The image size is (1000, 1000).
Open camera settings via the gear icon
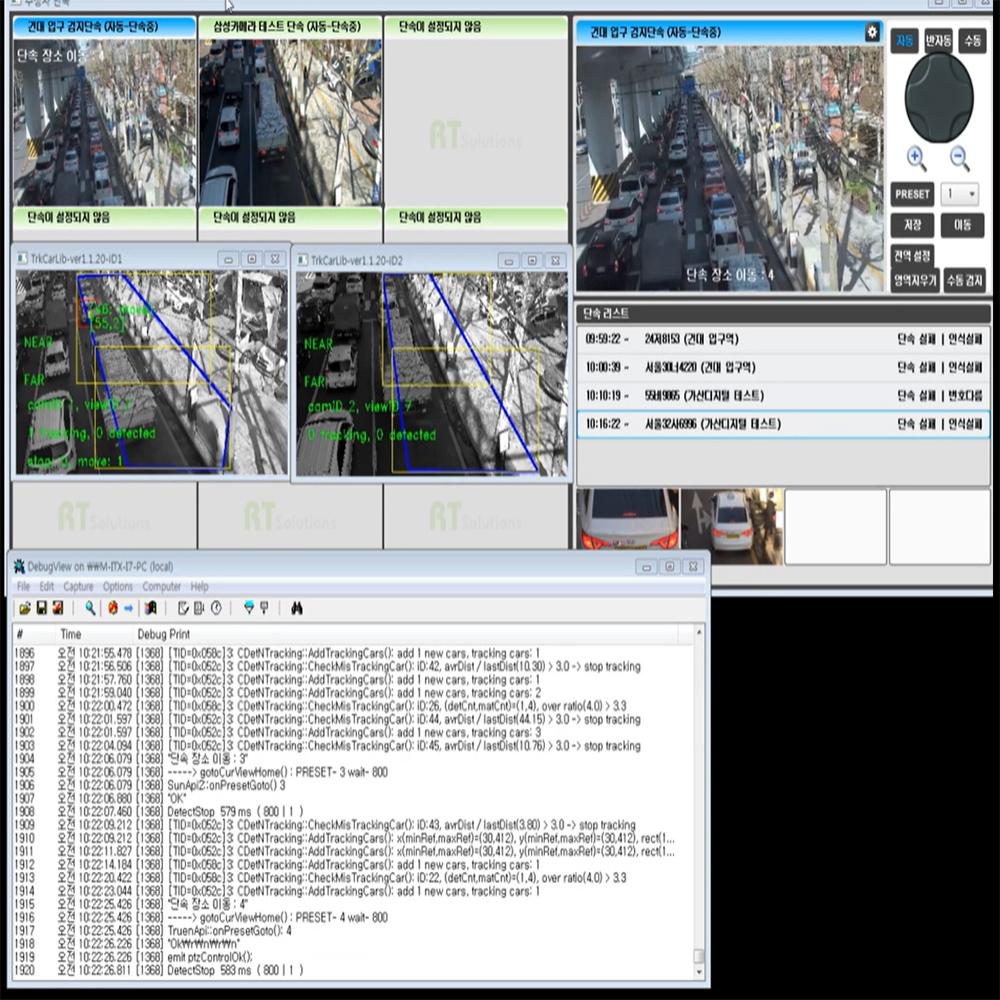[x=870, y=32]
